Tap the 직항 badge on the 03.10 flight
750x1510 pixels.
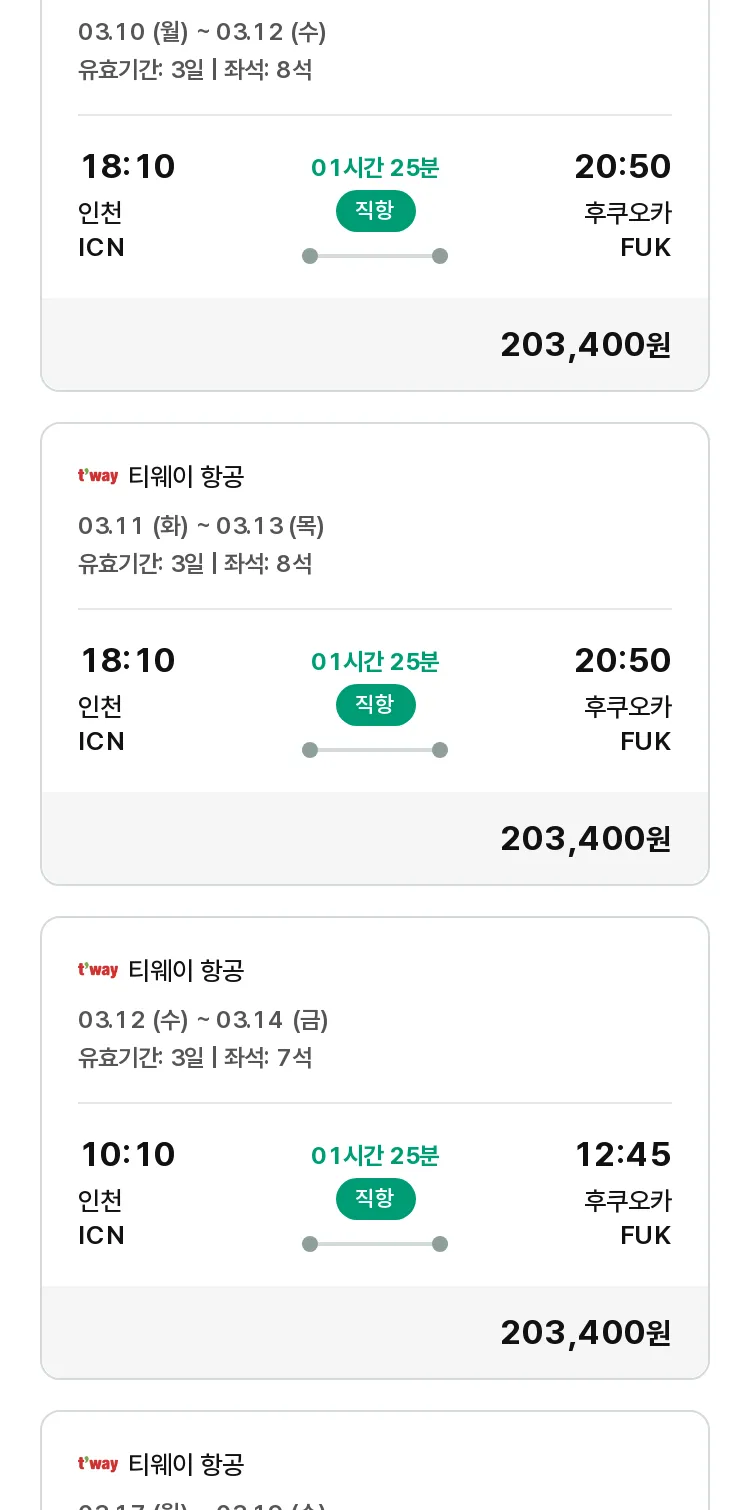click(375, 211)
